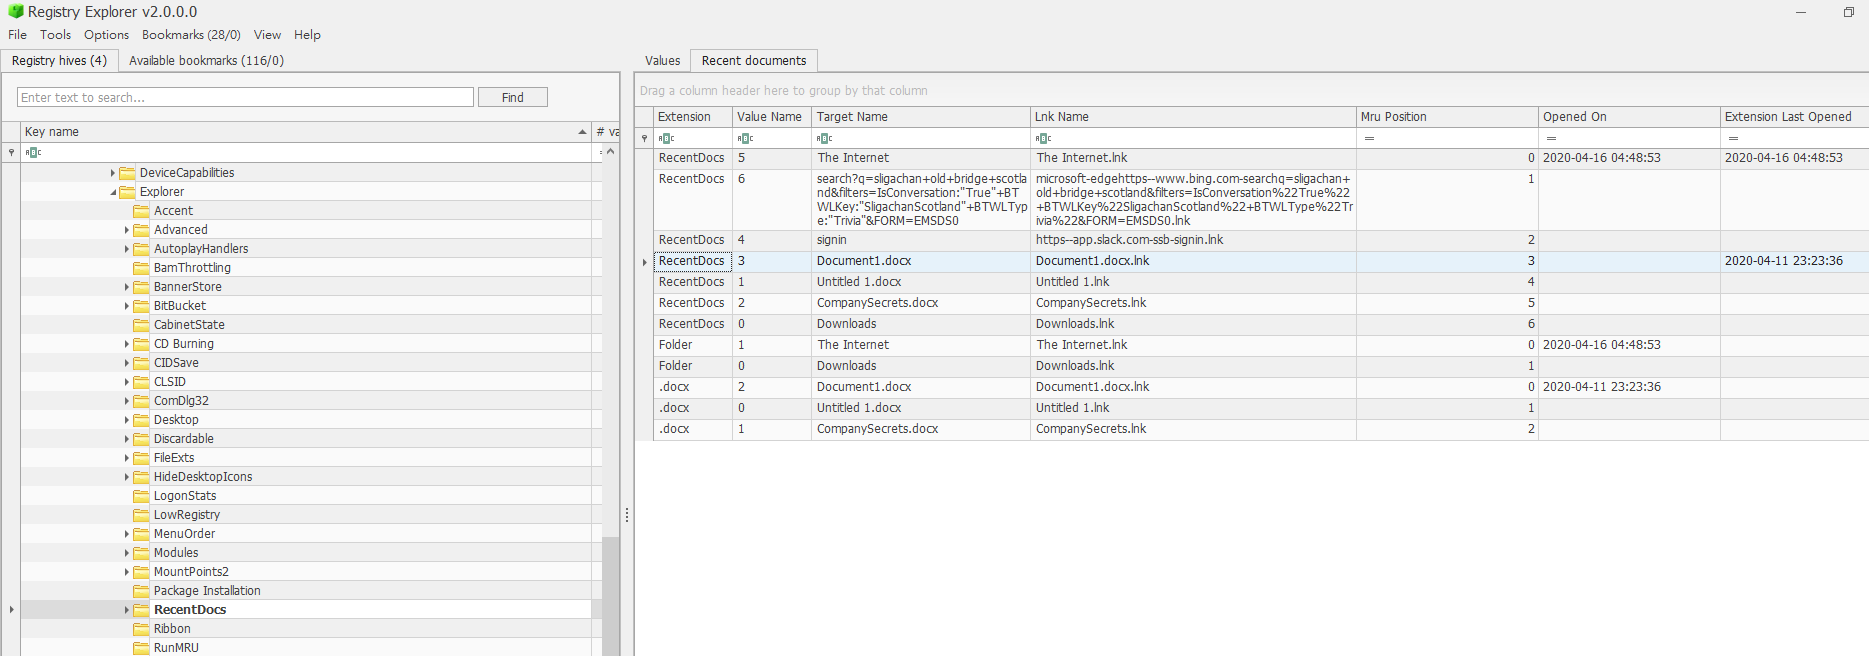The width and height of the screenshot is (1869, 656).
Task: Select the CD Burning key
Action: [184, 344]
